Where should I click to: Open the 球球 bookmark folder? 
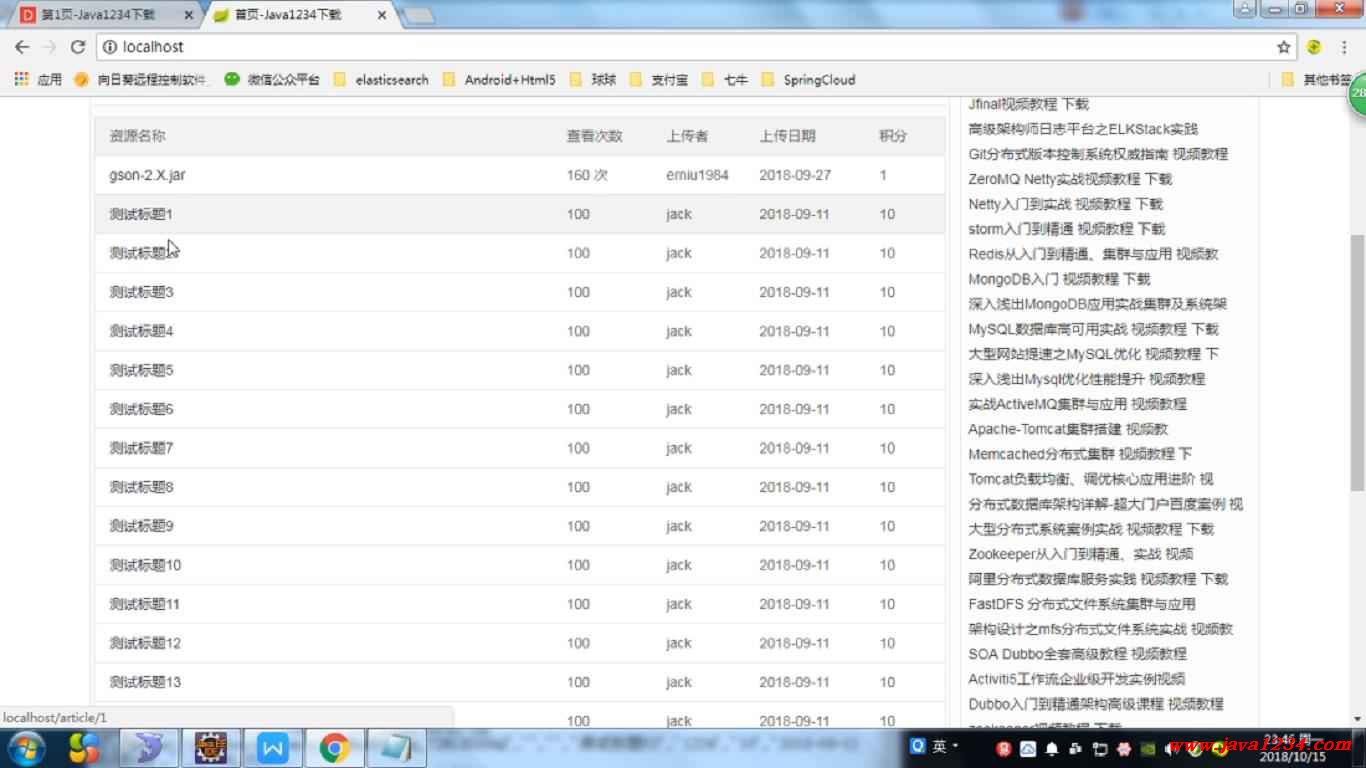pos(593,80)
